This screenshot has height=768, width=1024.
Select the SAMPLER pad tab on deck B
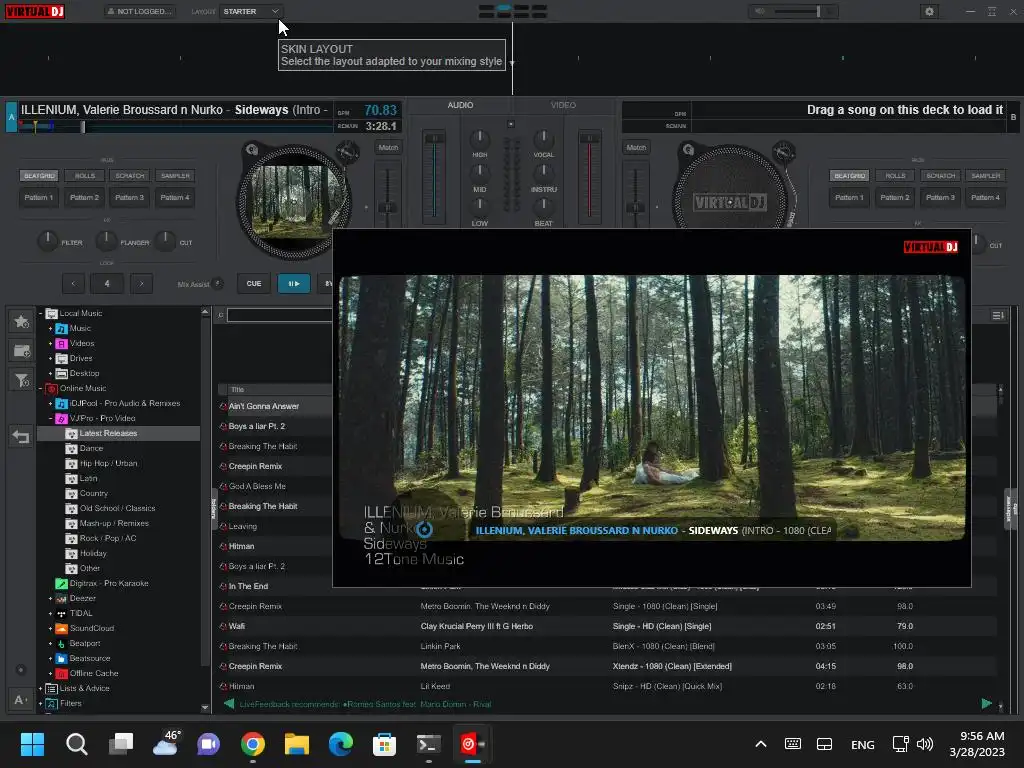985,176
